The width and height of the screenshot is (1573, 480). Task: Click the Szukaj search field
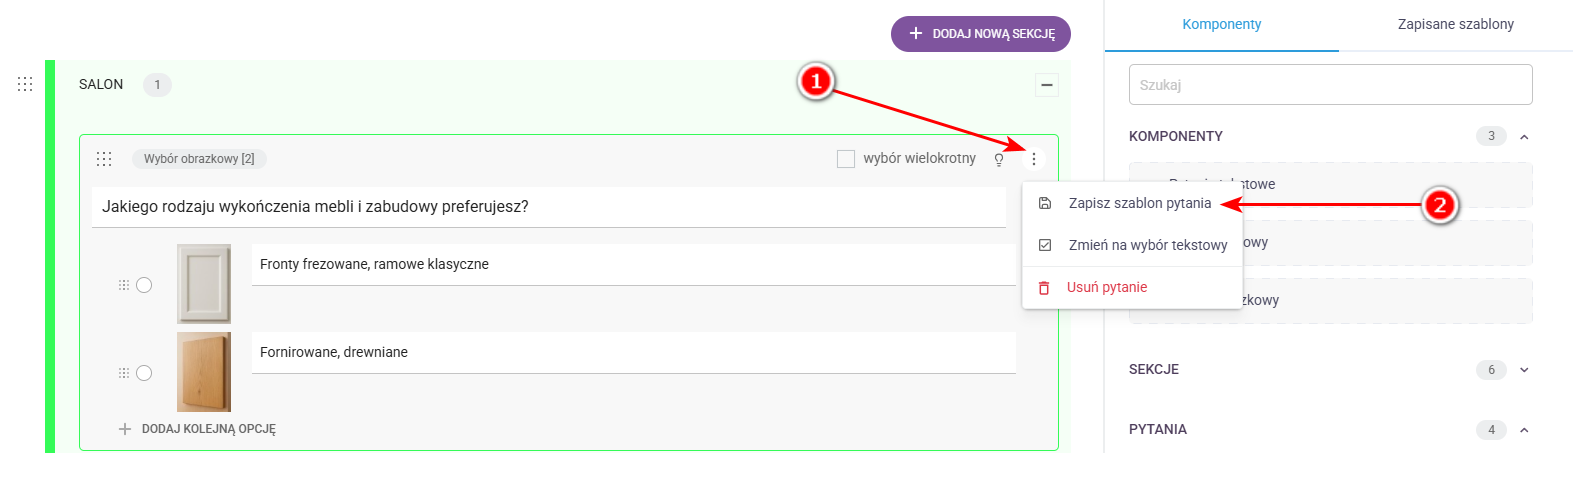coord(1330,85)
